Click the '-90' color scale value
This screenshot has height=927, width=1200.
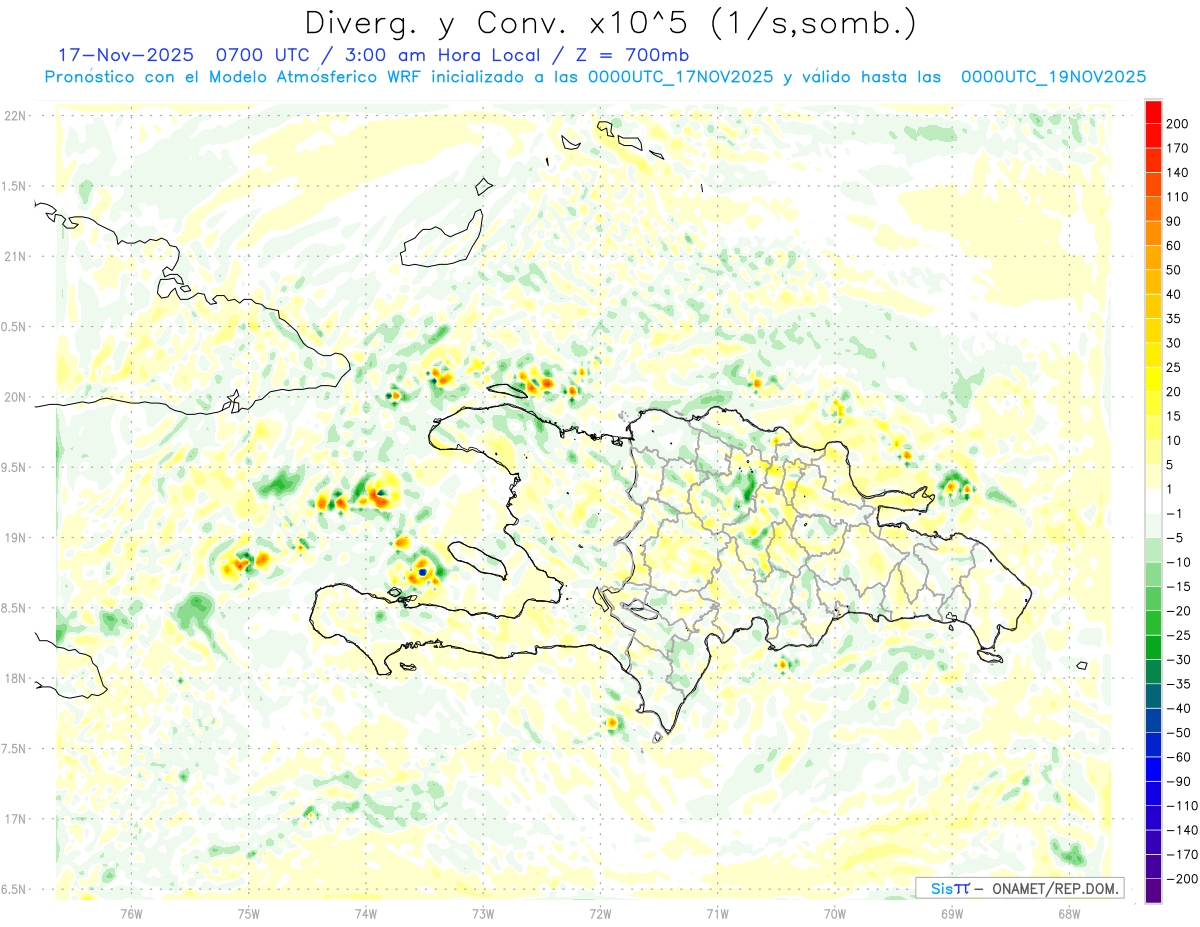pyautogui.click(x=1179, y=782)
